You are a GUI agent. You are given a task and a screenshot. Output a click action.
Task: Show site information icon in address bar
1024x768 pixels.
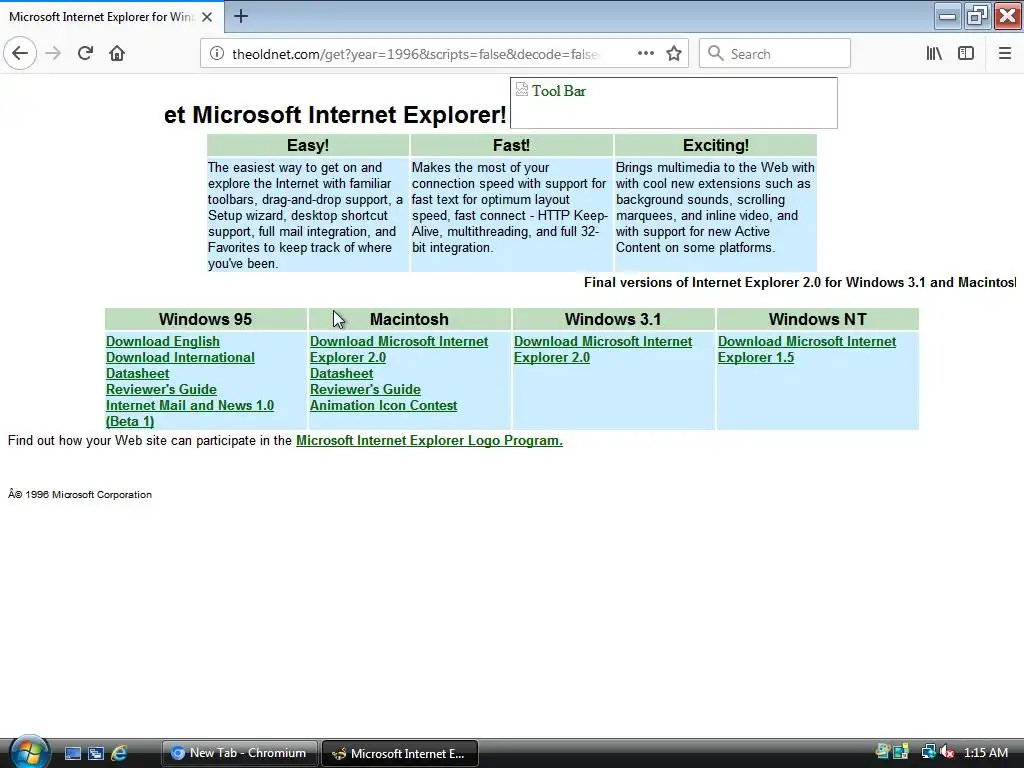[x=216, y=54]
